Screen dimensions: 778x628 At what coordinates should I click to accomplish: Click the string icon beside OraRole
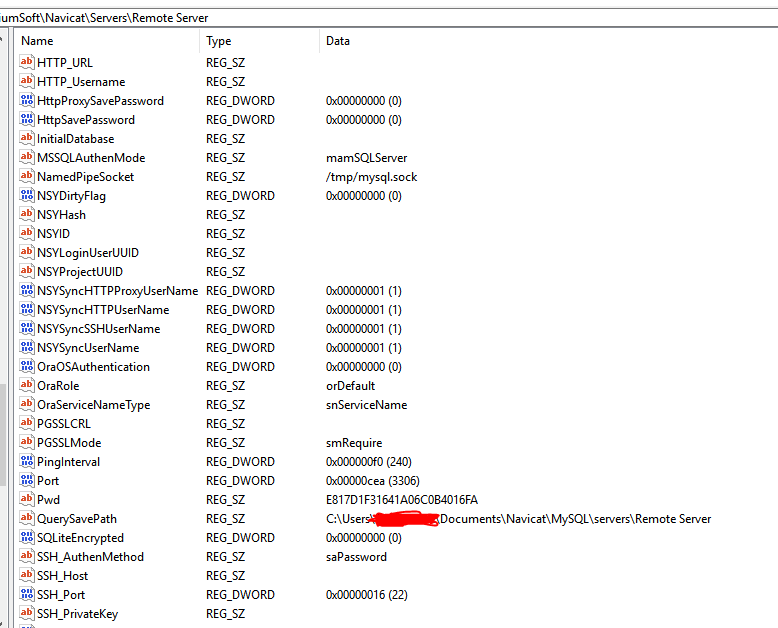[27, 385]
